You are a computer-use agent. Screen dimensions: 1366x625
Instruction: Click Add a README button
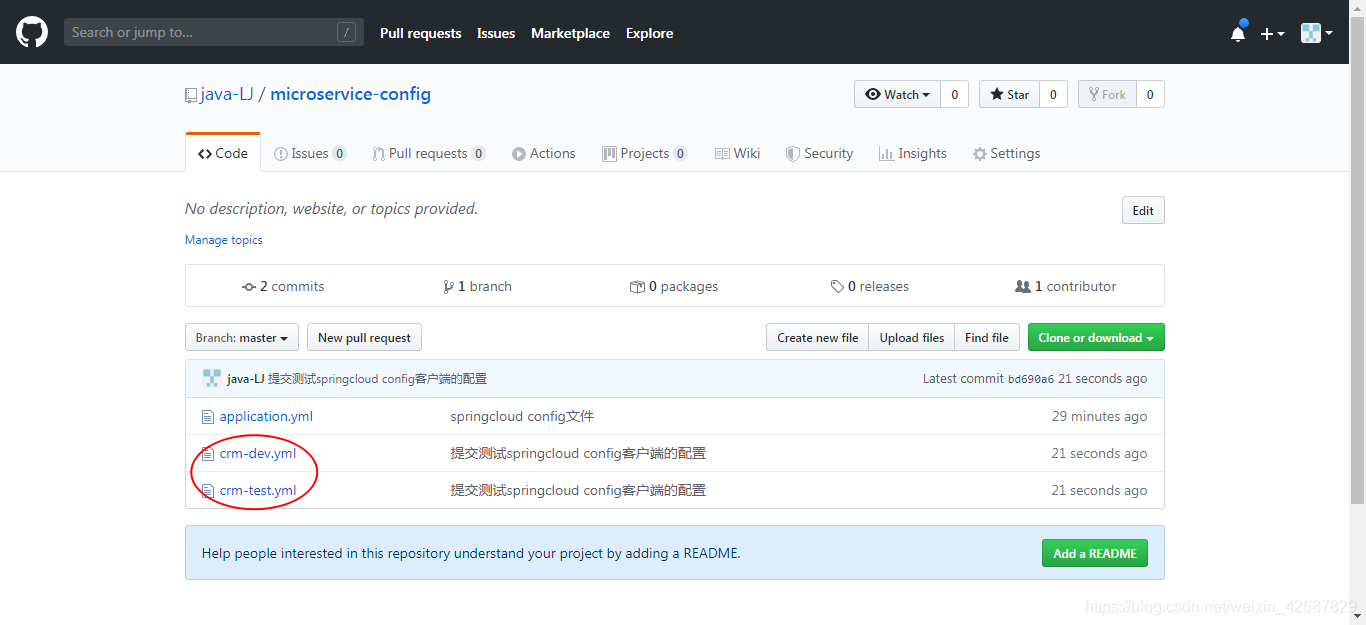(1094, 553)
